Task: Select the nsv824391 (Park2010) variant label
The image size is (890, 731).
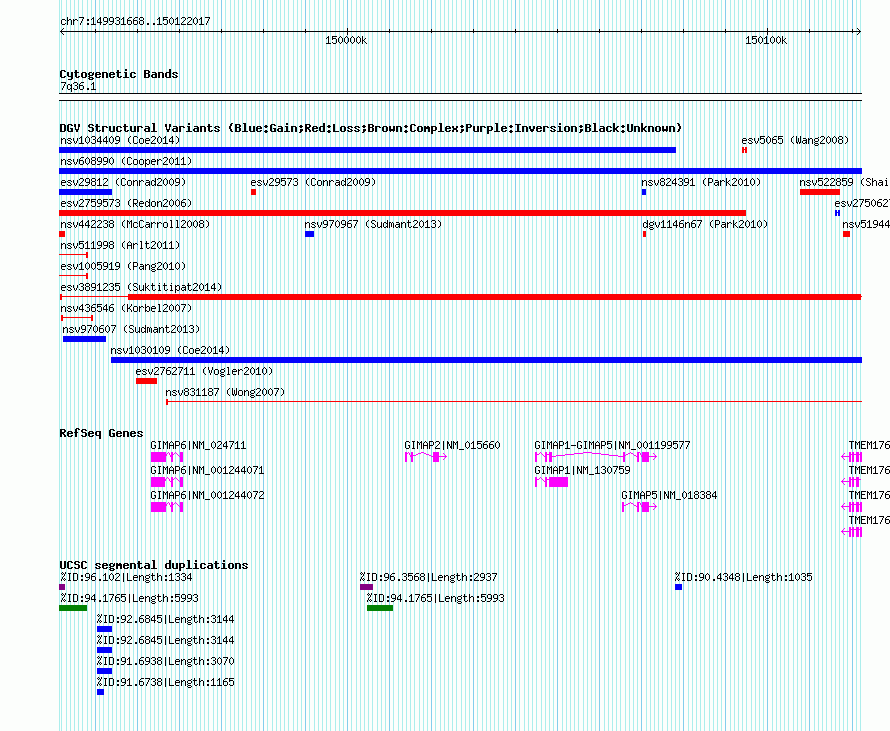Action: point(701,183)
